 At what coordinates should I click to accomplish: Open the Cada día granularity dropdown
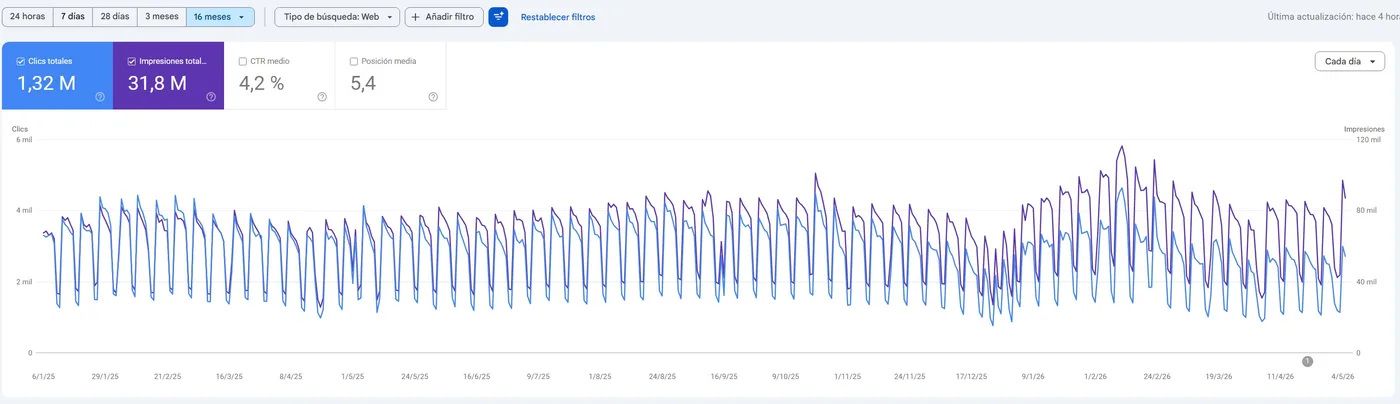click(x=1349, y=61)
